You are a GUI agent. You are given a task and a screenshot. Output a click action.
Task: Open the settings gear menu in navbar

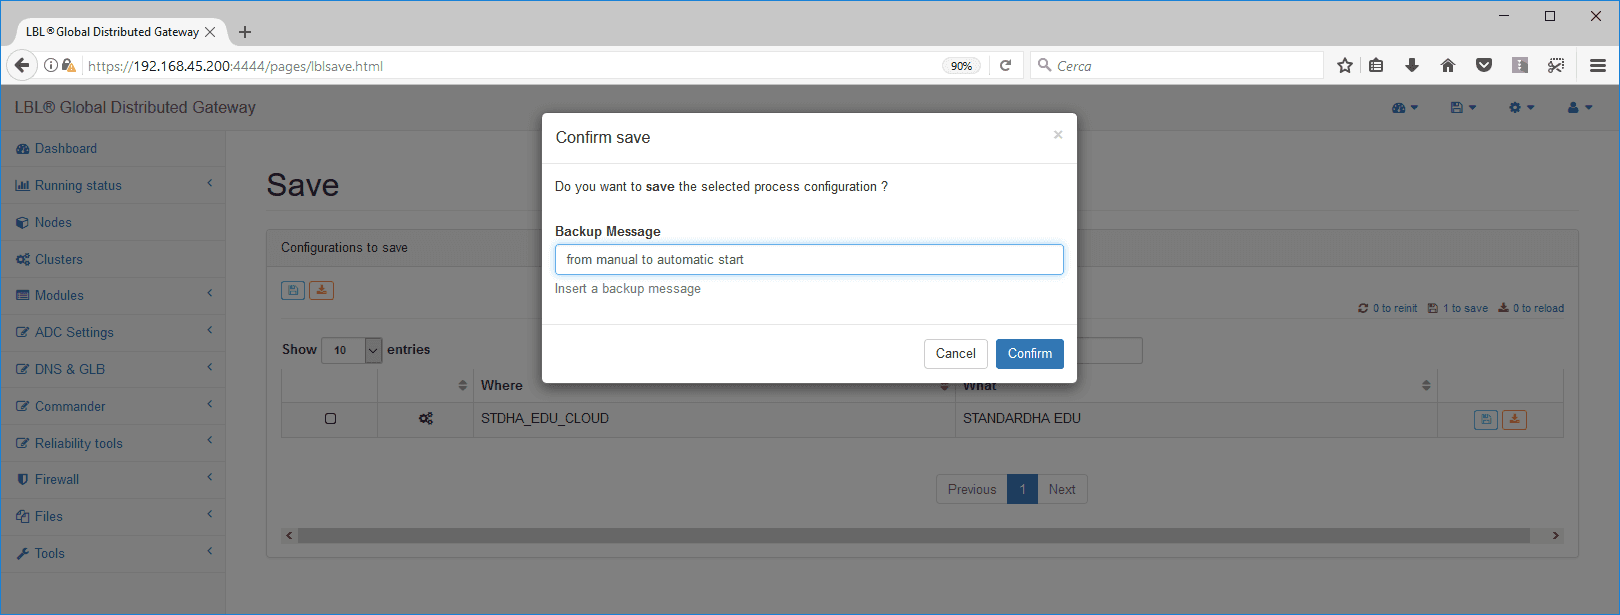[x=1521, y=108]
